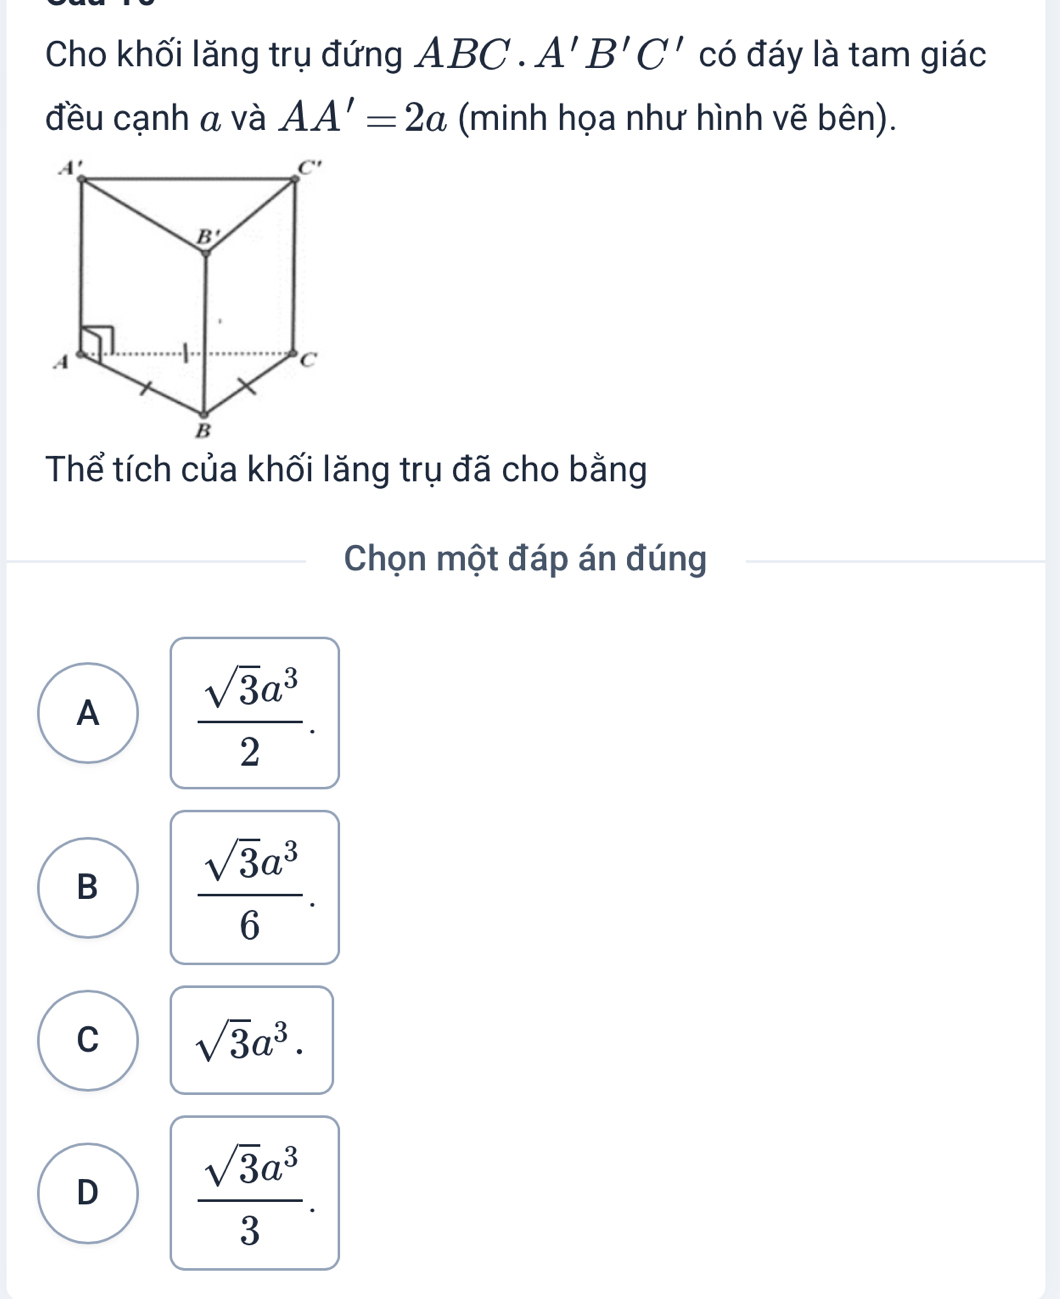This screenshot has height=1299, width=1060.
Task: Open the triangular prism figure image
Action: pyautogui.click(x=188, y=299)
